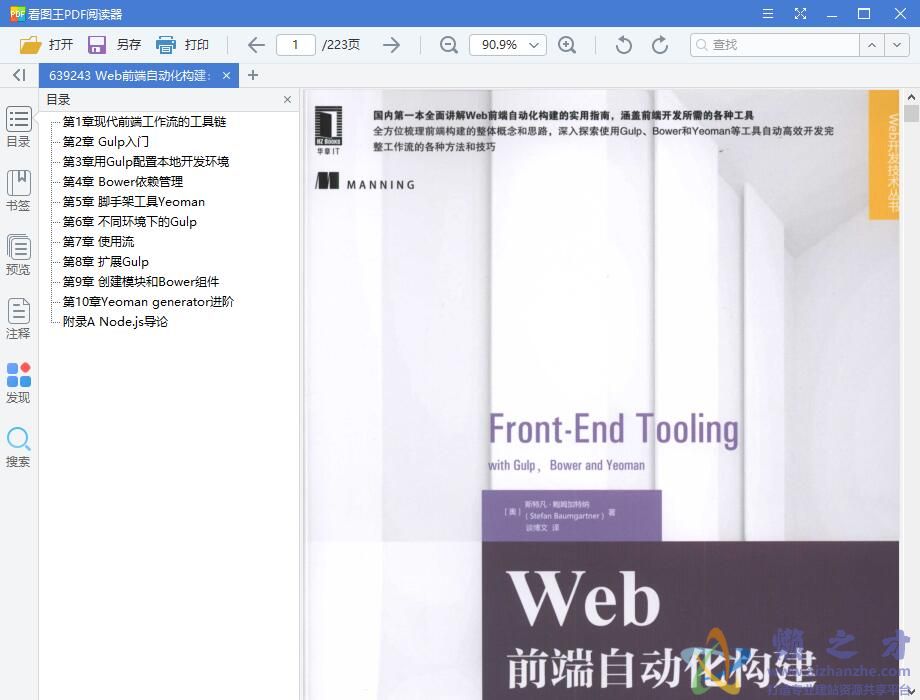Click the scrollbar down arrow
The image size is (920, 700).
[x=911, y=693]
